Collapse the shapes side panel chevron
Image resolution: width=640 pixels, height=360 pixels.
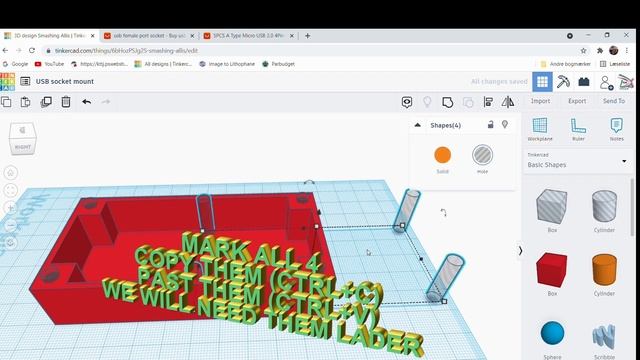[520, 250]
